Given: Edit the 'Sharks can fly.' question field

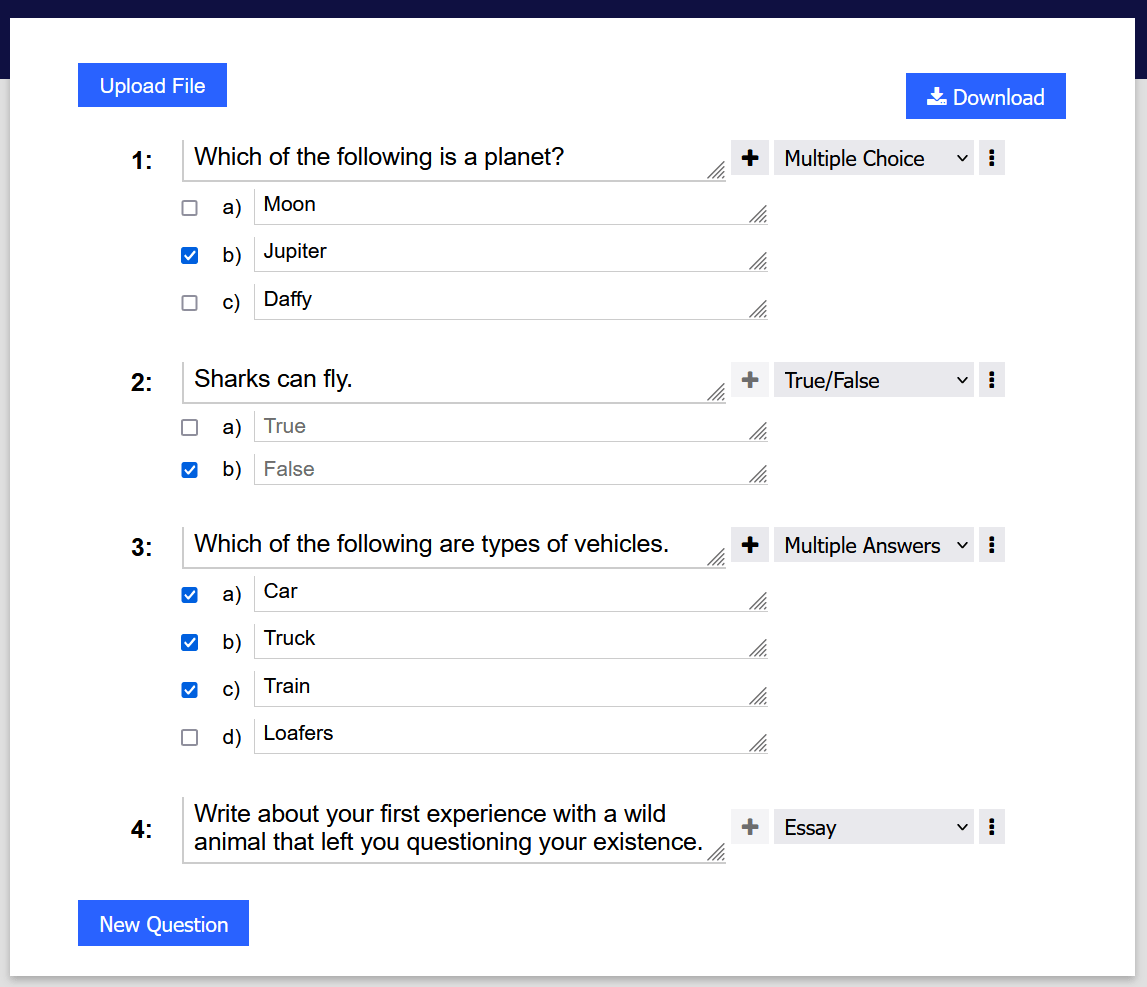Looking at the screenshot, I should [x=454, y=382].
